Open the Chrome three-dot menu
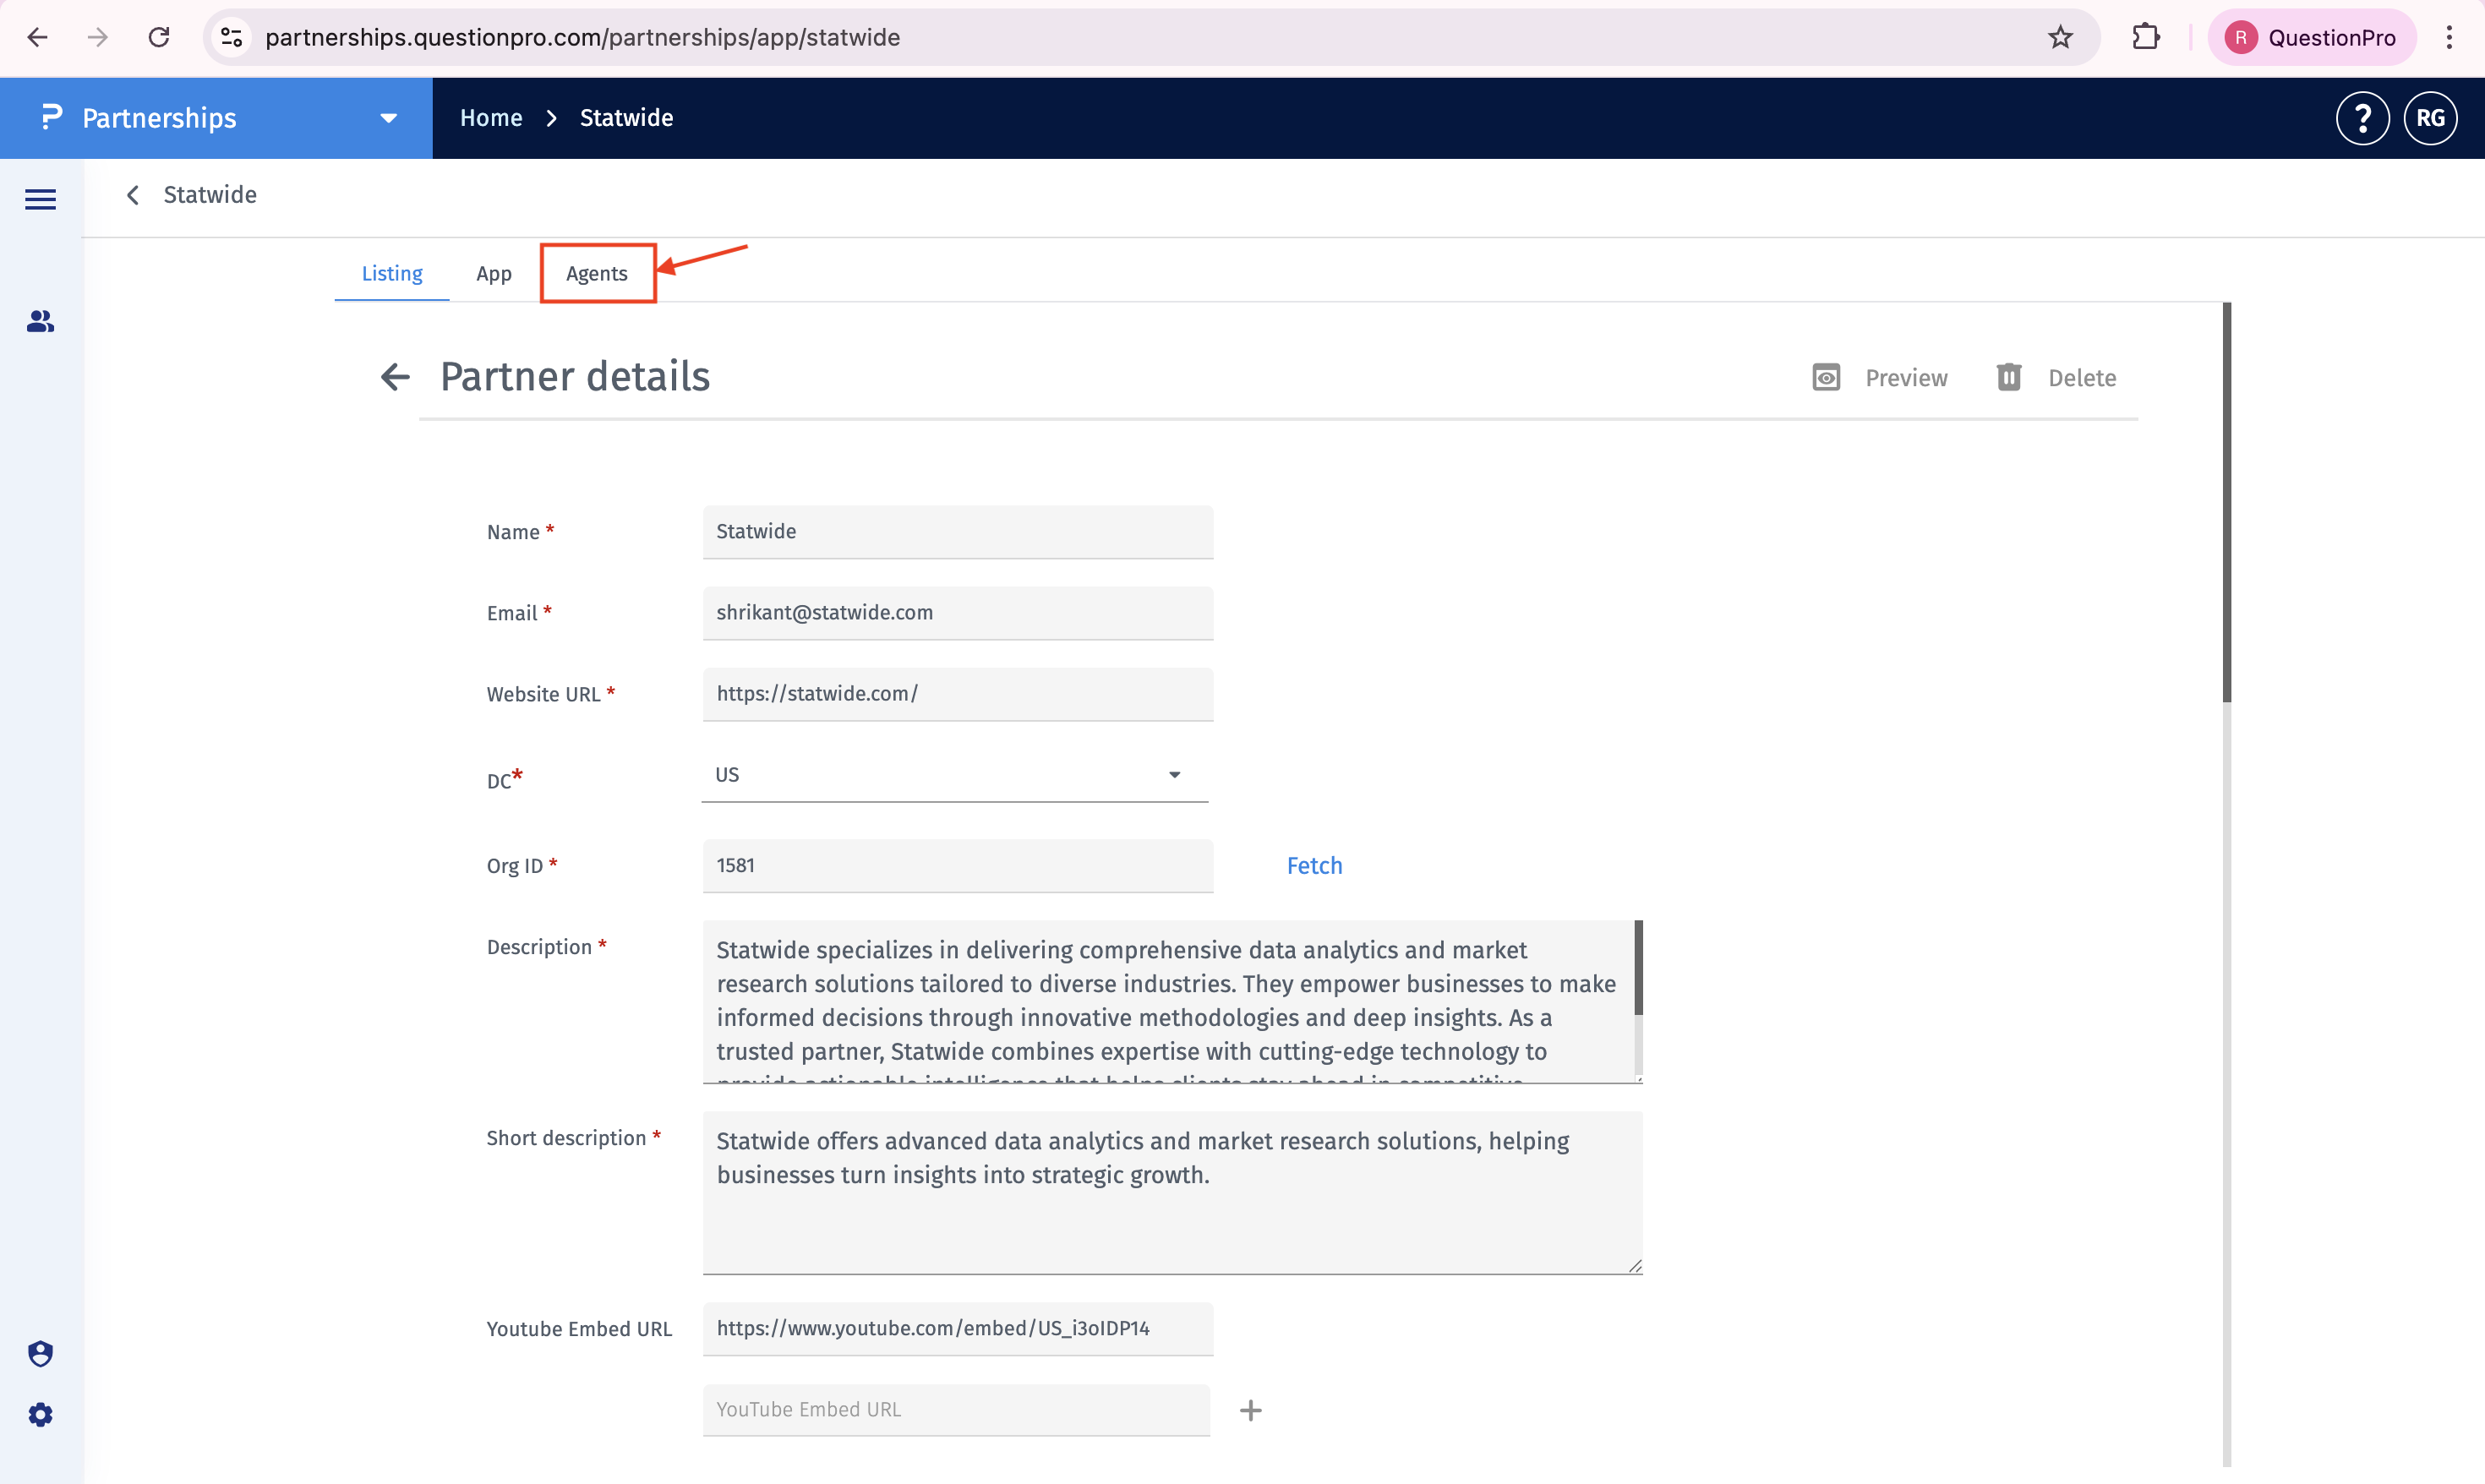 click(2449, 37)
